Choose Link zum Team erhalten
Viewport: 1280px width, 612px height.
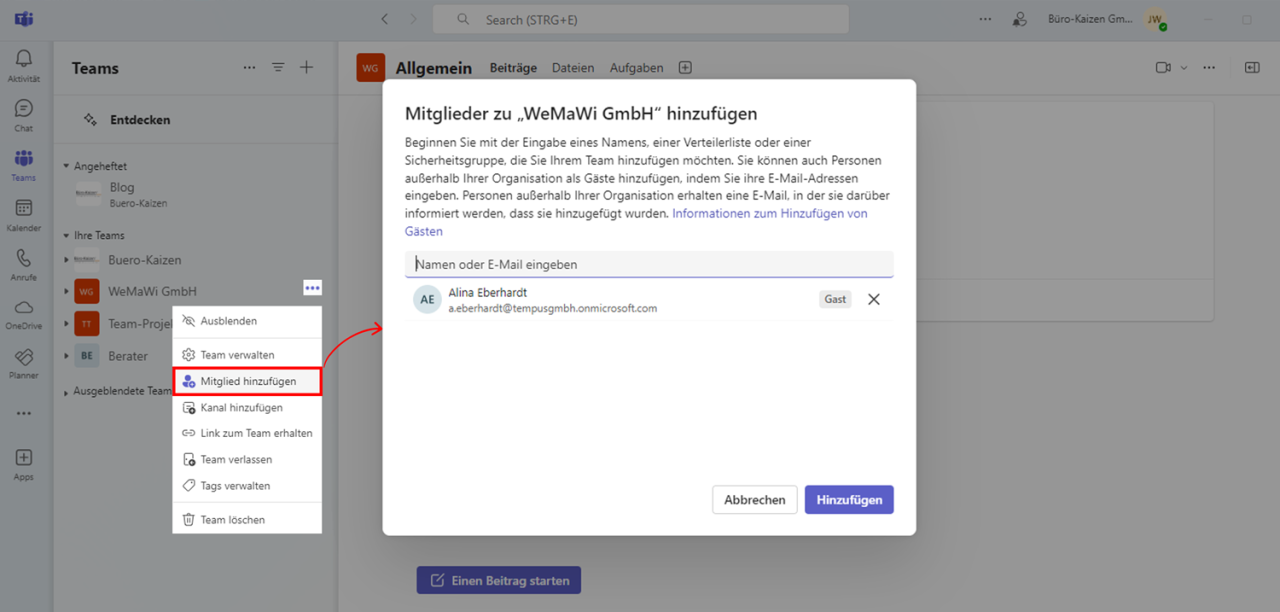[x=247, y=433]
